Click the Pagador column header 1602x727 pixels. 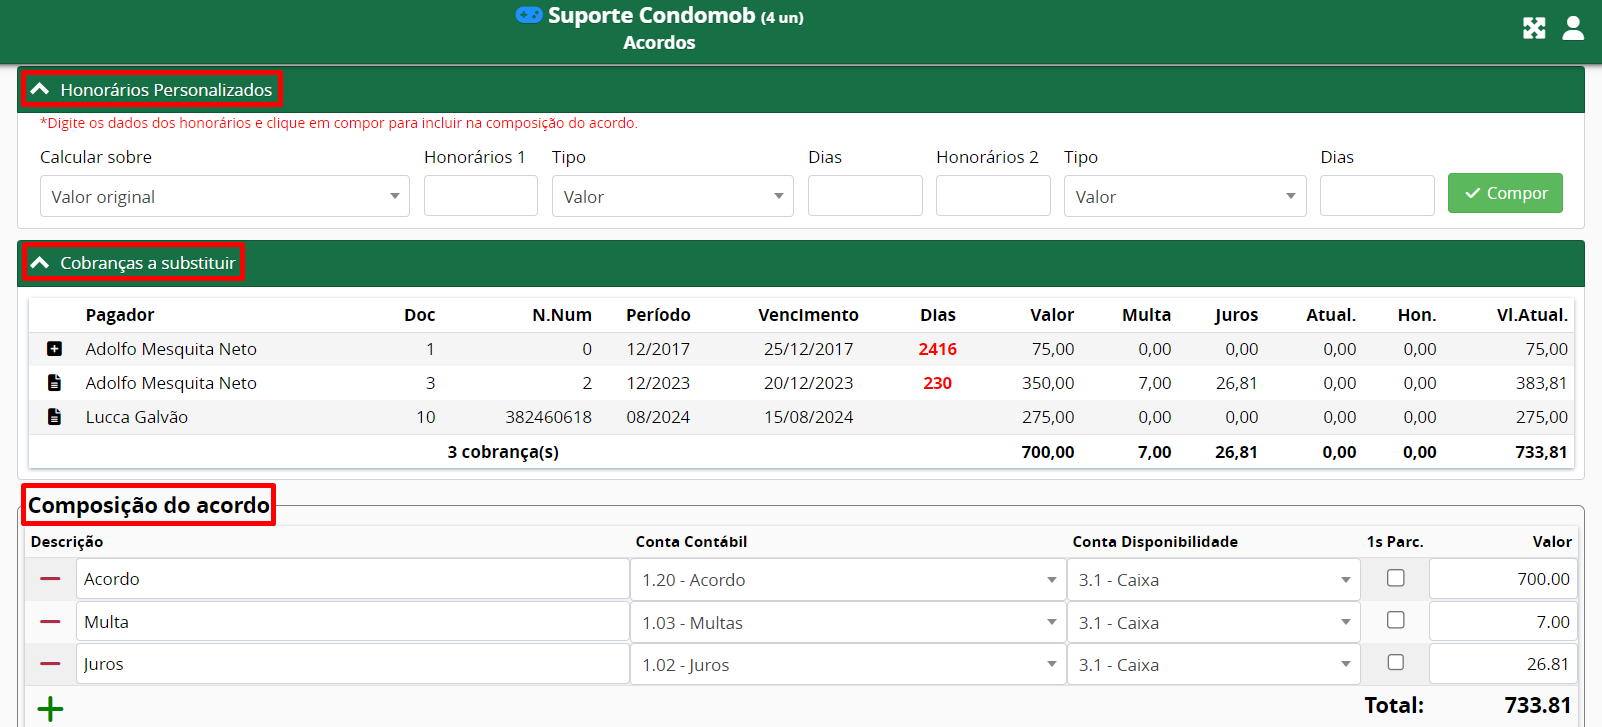(120, 315)
